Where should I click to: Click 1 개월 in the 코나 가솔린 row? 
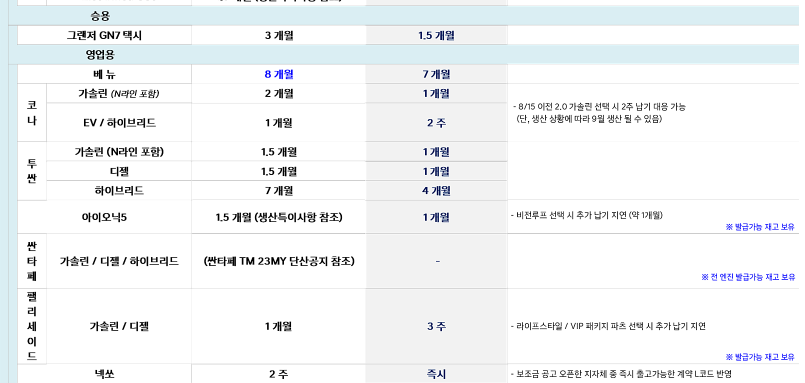pyautogui.click(x=436, y=93)
